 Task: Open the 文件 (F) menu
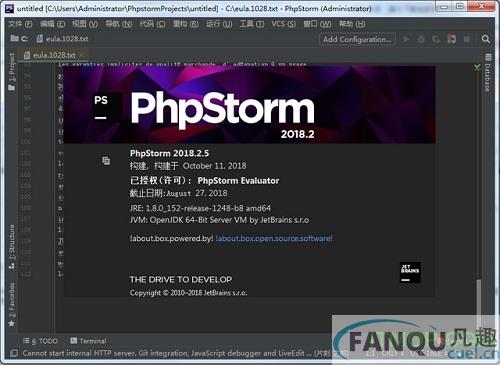click(x=20, y=24)
